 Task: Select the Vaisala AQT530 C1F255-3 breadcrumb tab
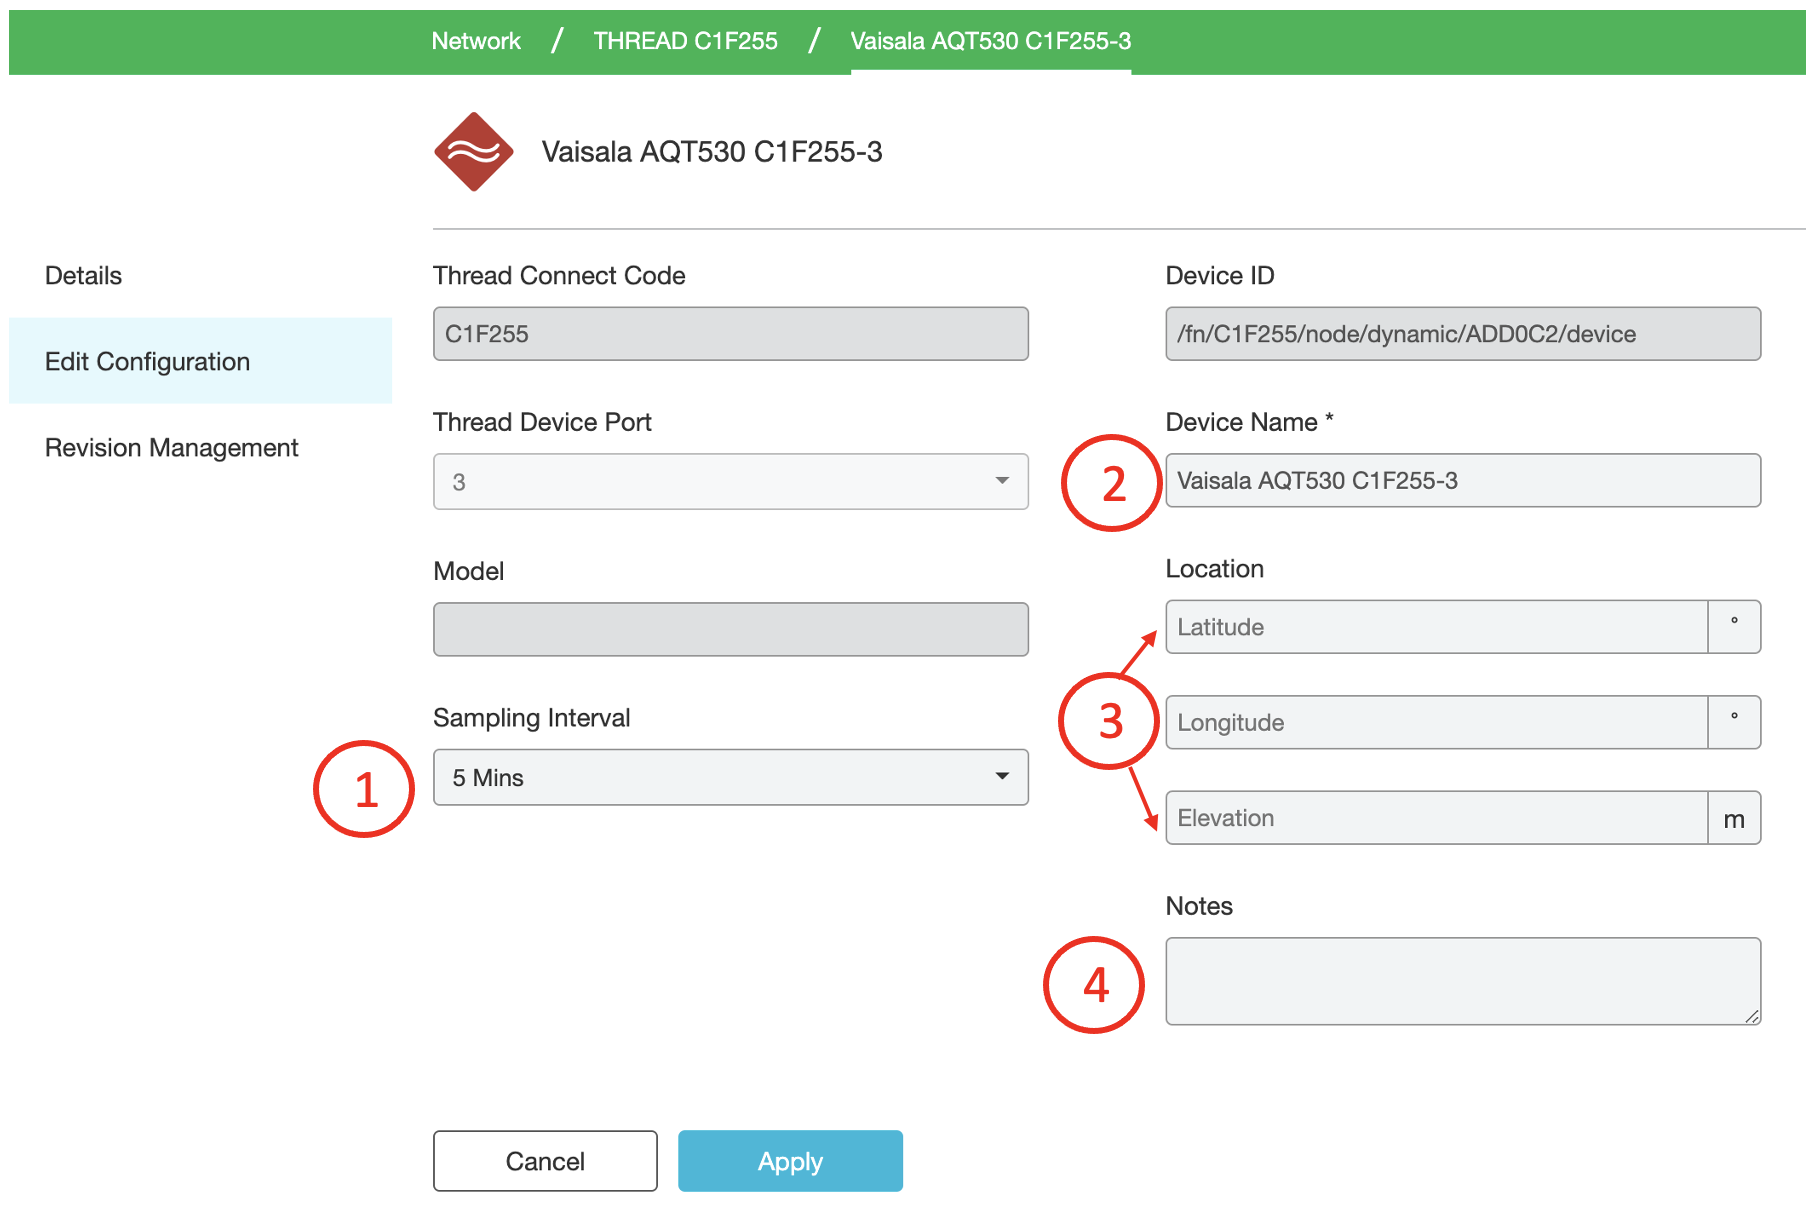990,41
